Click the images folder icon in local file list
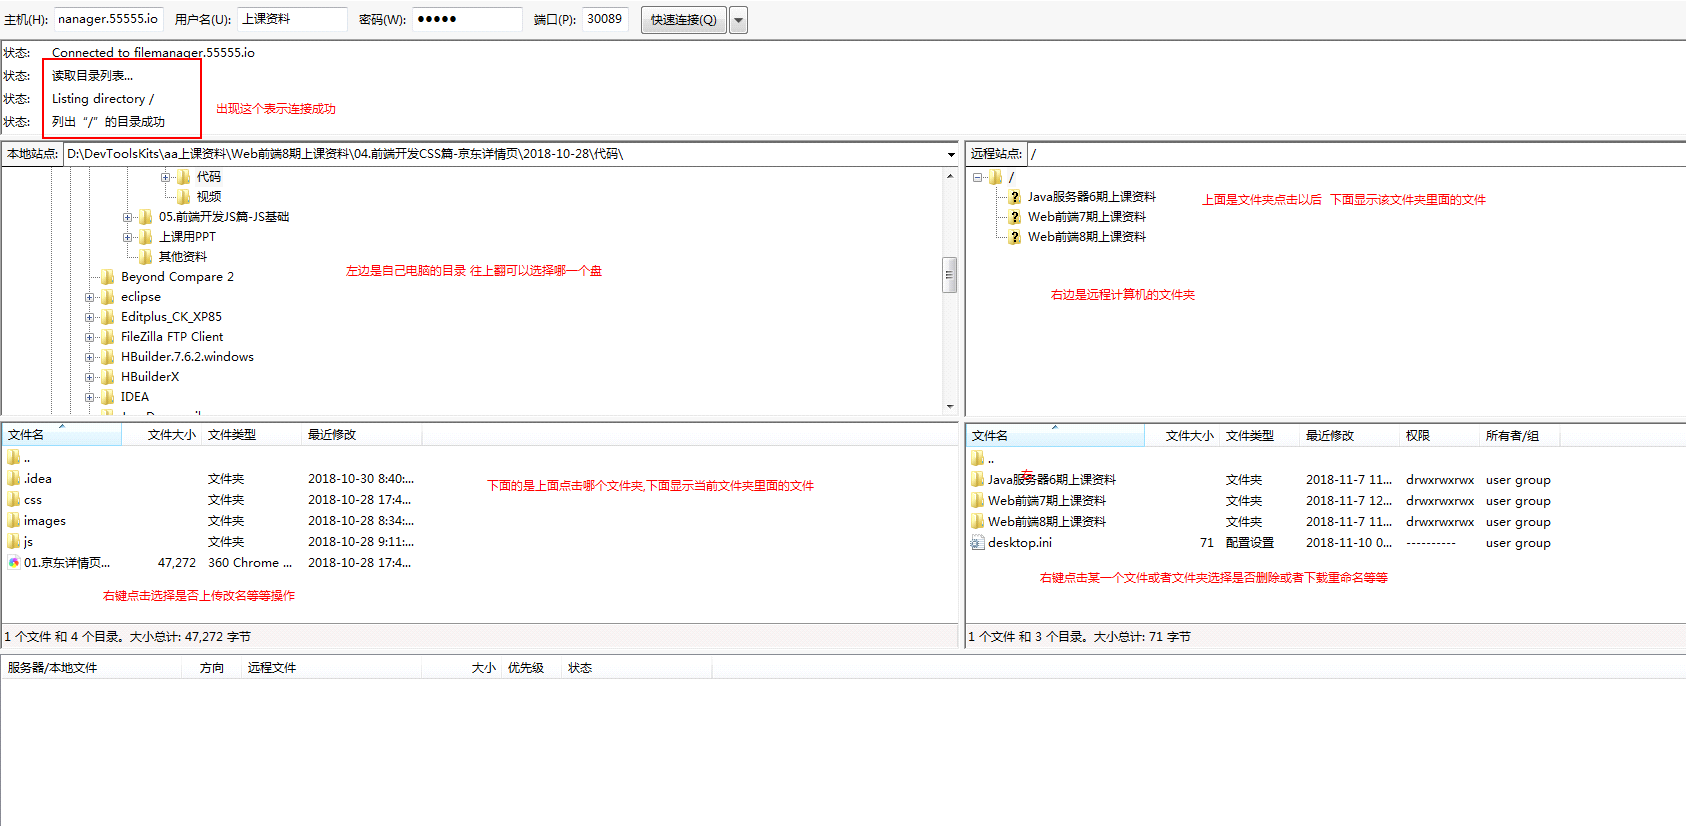Image resolution: width=1686 pixels, height=826 pixels. 14,521
